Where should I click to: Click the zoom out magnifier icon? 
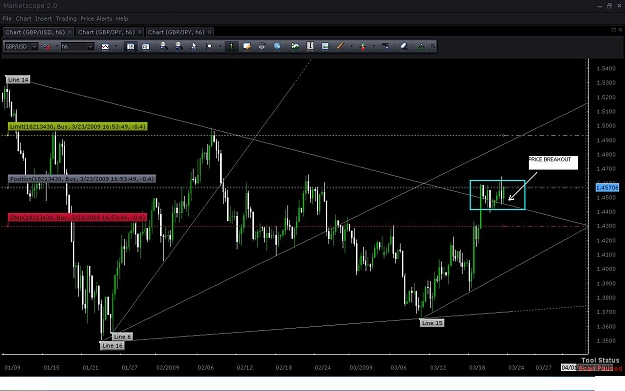[x=179, y=46]
